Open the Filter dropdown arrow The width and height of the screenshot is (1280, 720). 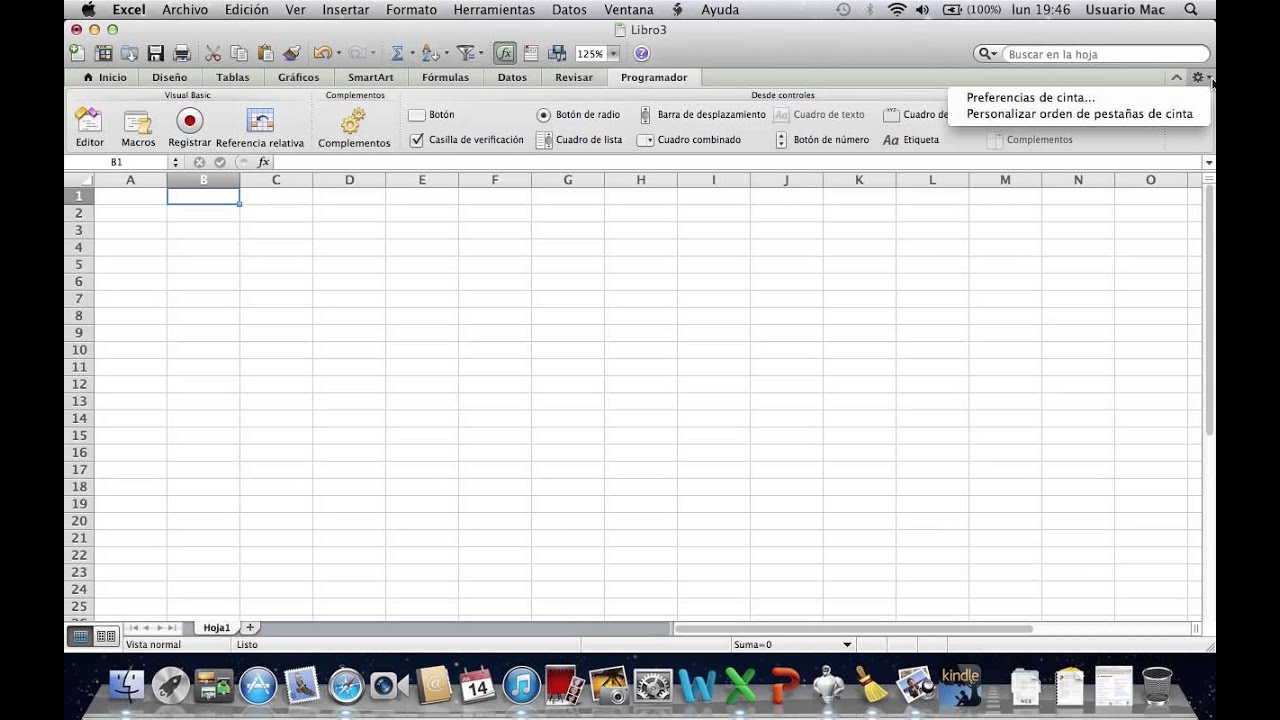tap(481, 54)
